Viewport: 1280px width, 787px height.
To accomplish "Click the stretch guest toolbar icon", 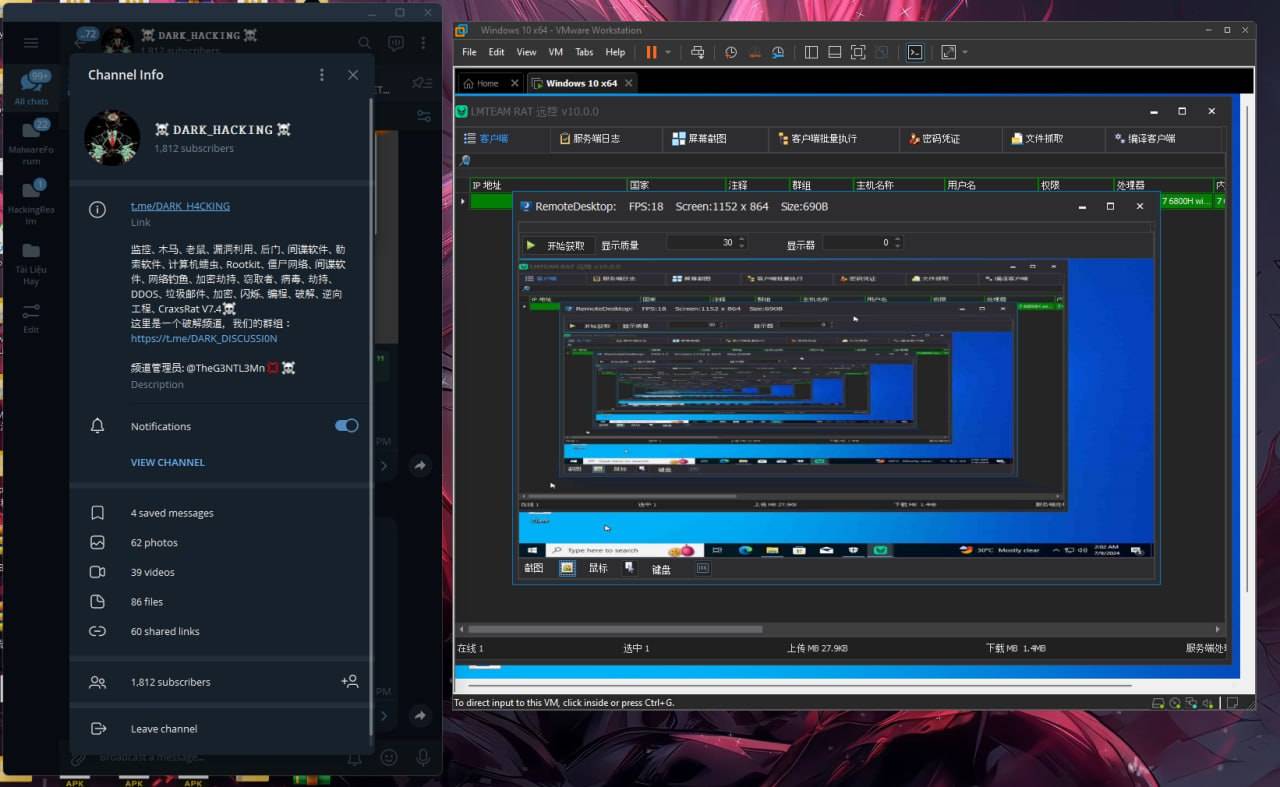I will tap(948, 52).
